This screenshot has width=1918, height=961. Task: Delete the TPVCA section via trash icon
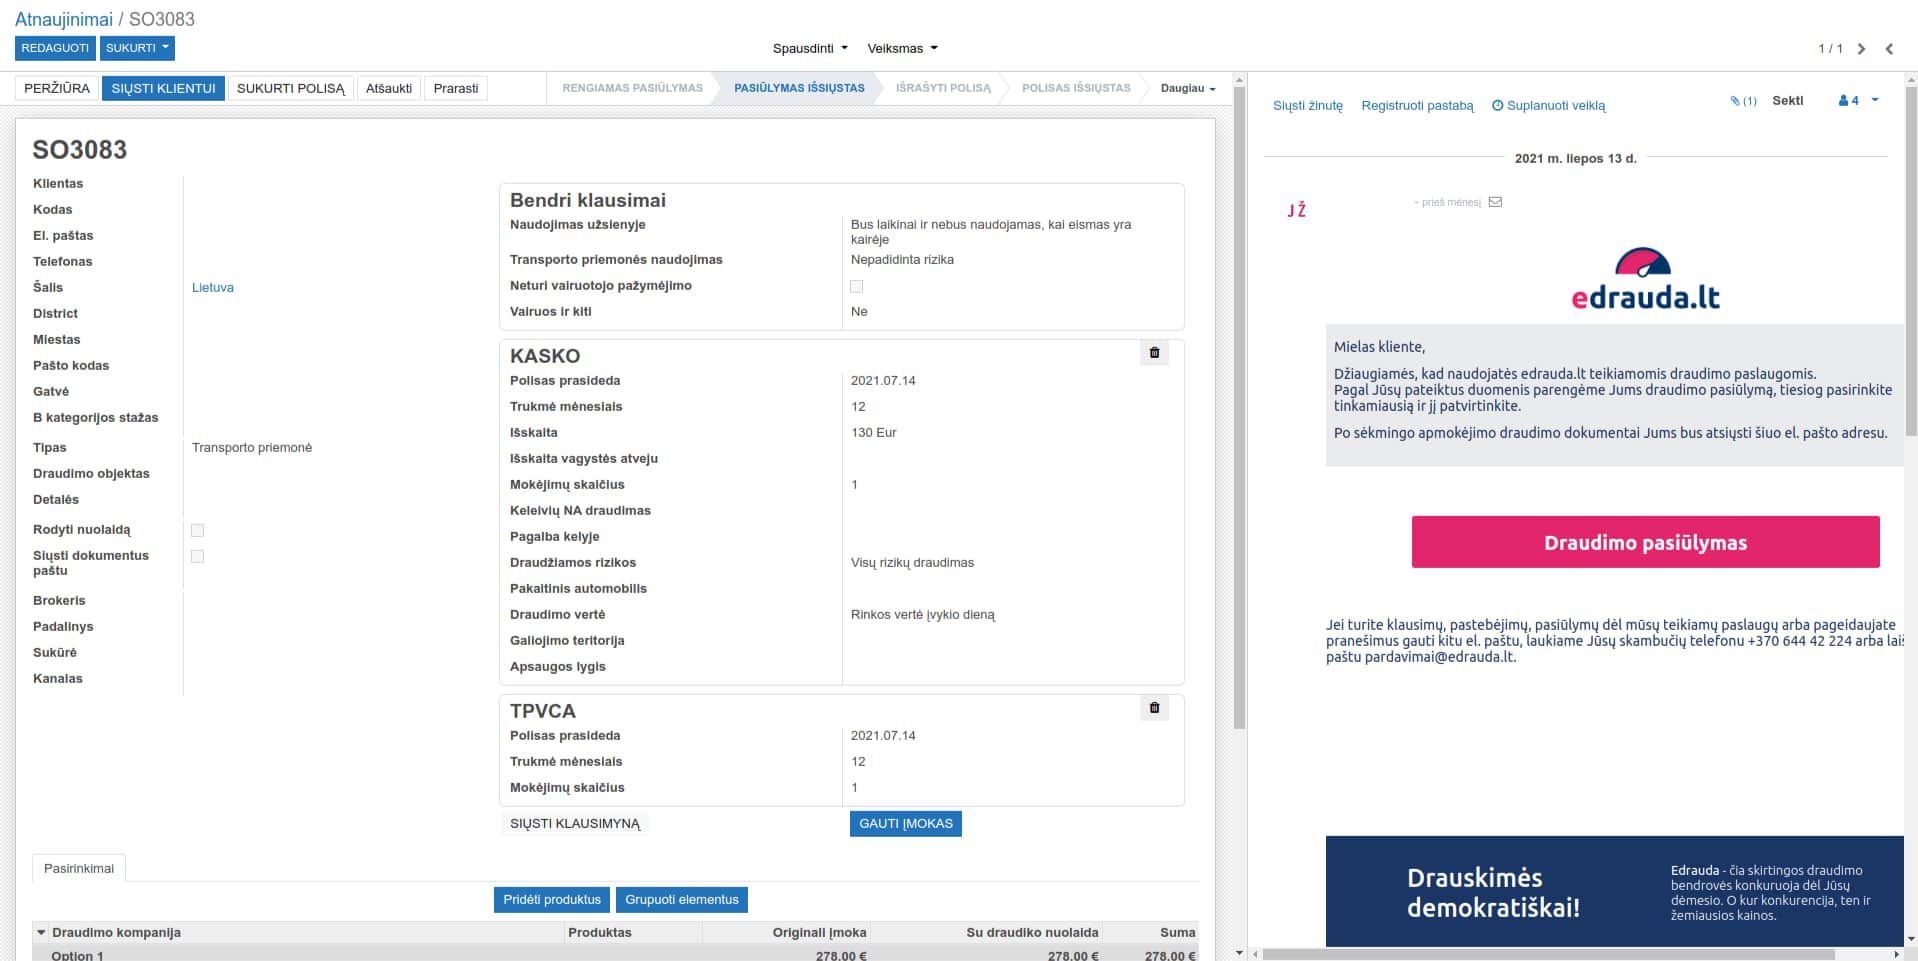point(1154,708)
